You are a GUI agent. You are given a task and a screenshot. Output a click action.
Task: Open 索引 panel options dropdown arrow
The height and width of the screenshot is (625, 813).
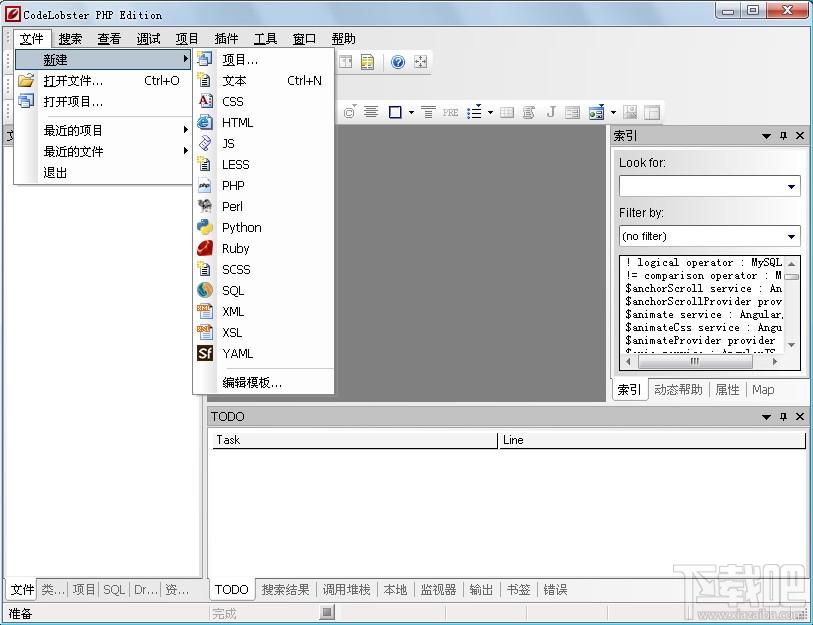pos(766,136)
